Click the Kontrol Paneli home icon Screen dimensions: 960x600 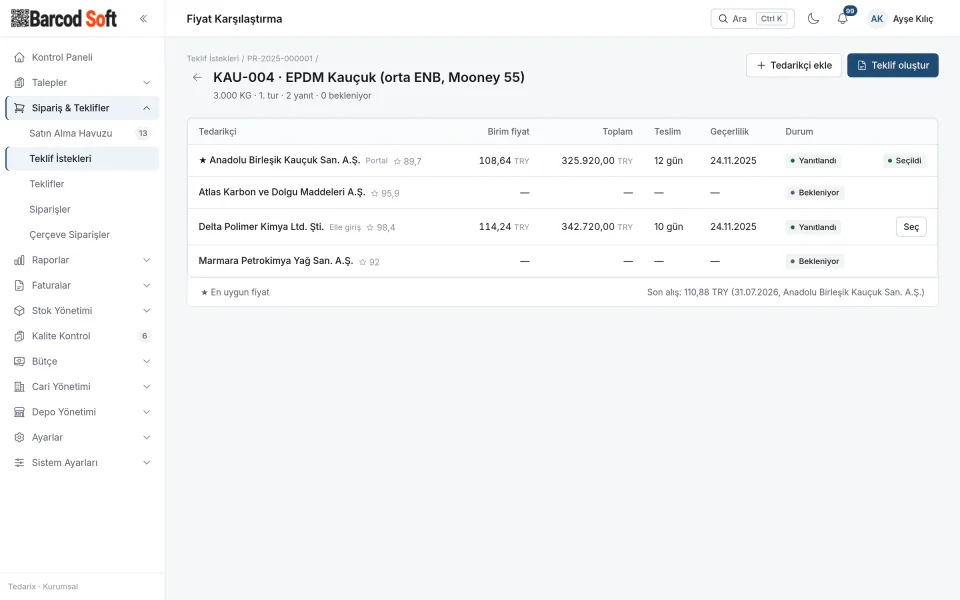click(20, 58)
